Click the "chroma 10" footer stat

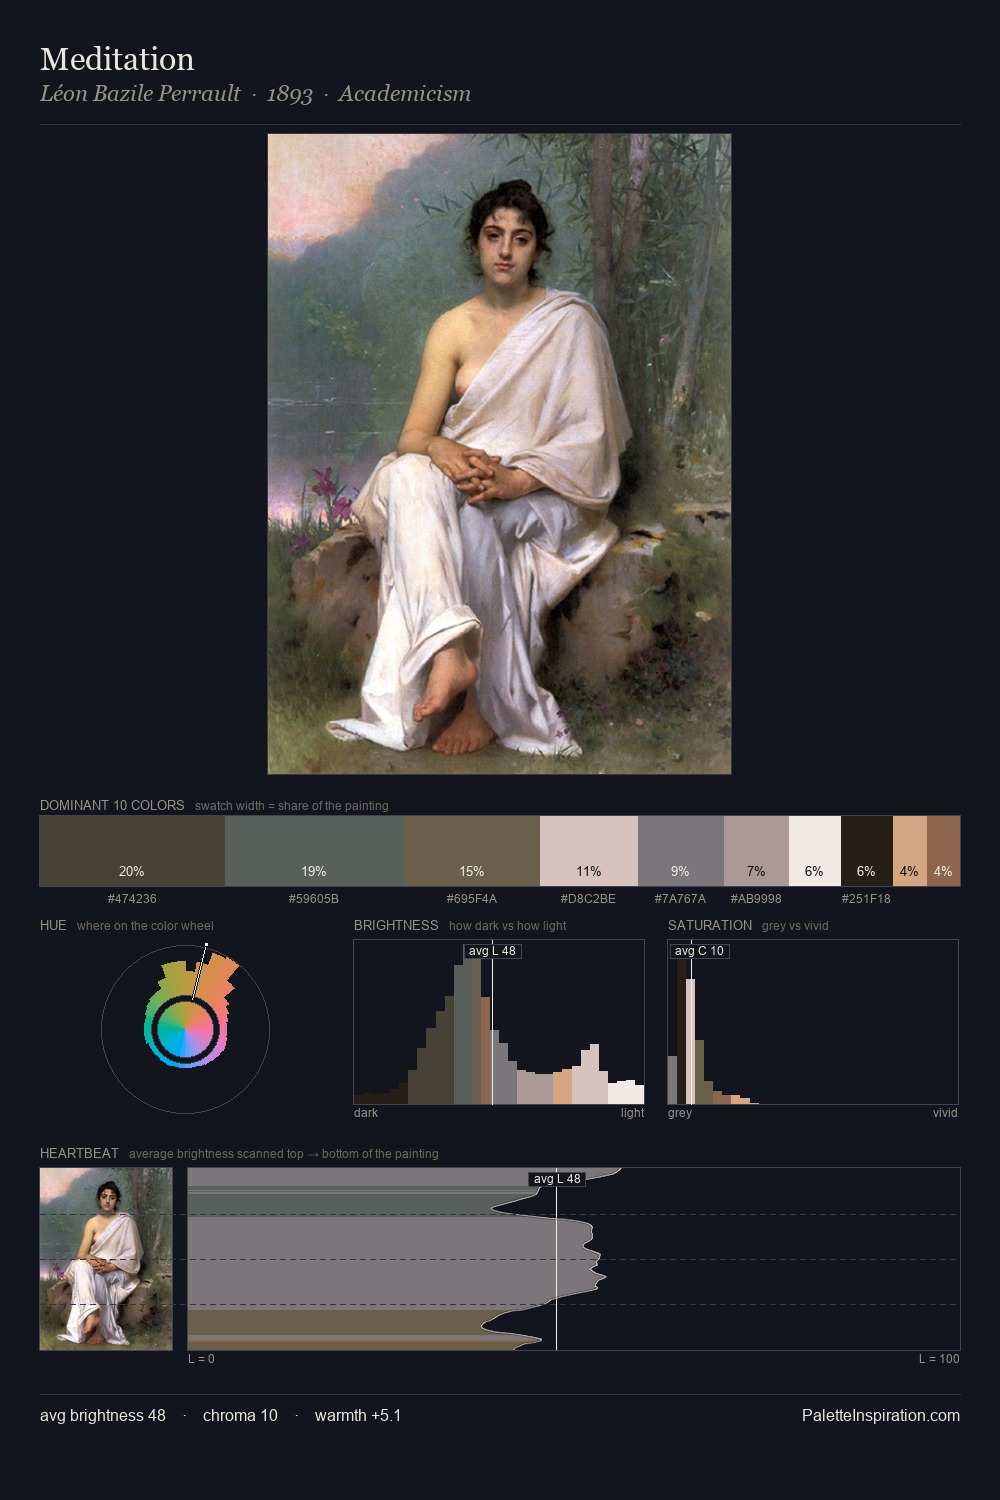[x=240, y=1416]
